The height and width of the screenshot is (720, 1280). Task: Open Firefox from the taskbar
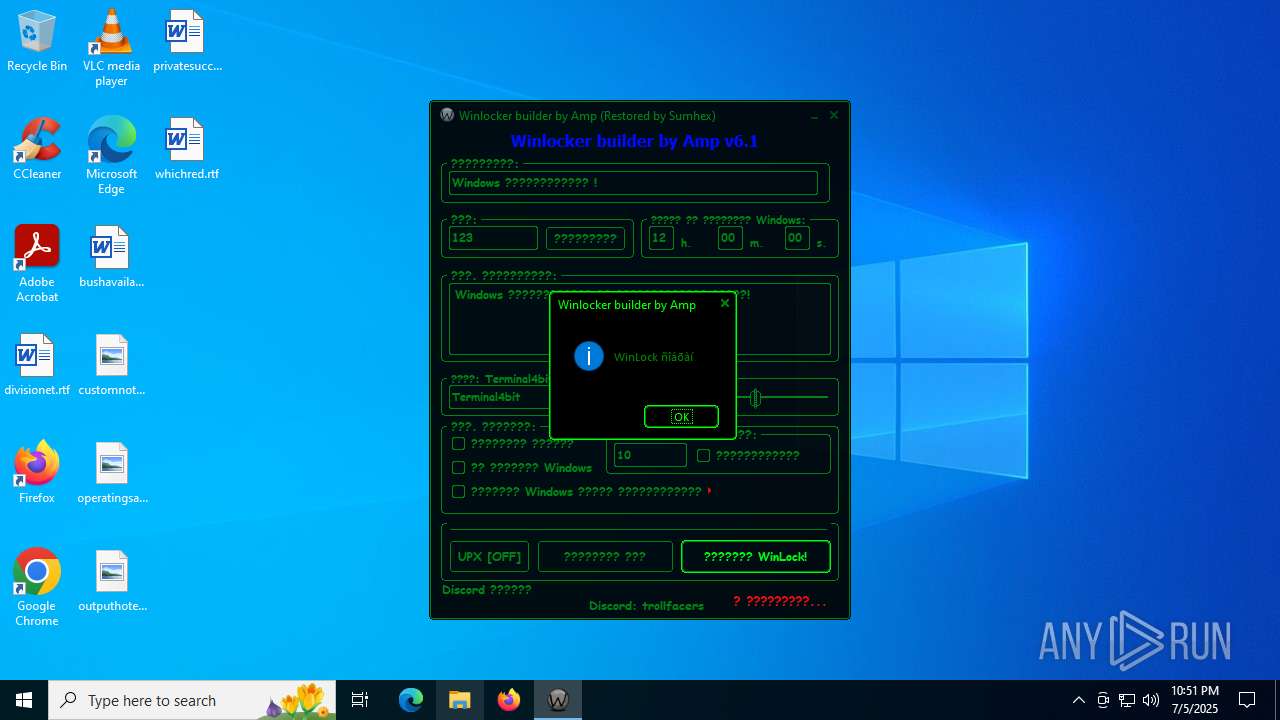click(509, 700)
